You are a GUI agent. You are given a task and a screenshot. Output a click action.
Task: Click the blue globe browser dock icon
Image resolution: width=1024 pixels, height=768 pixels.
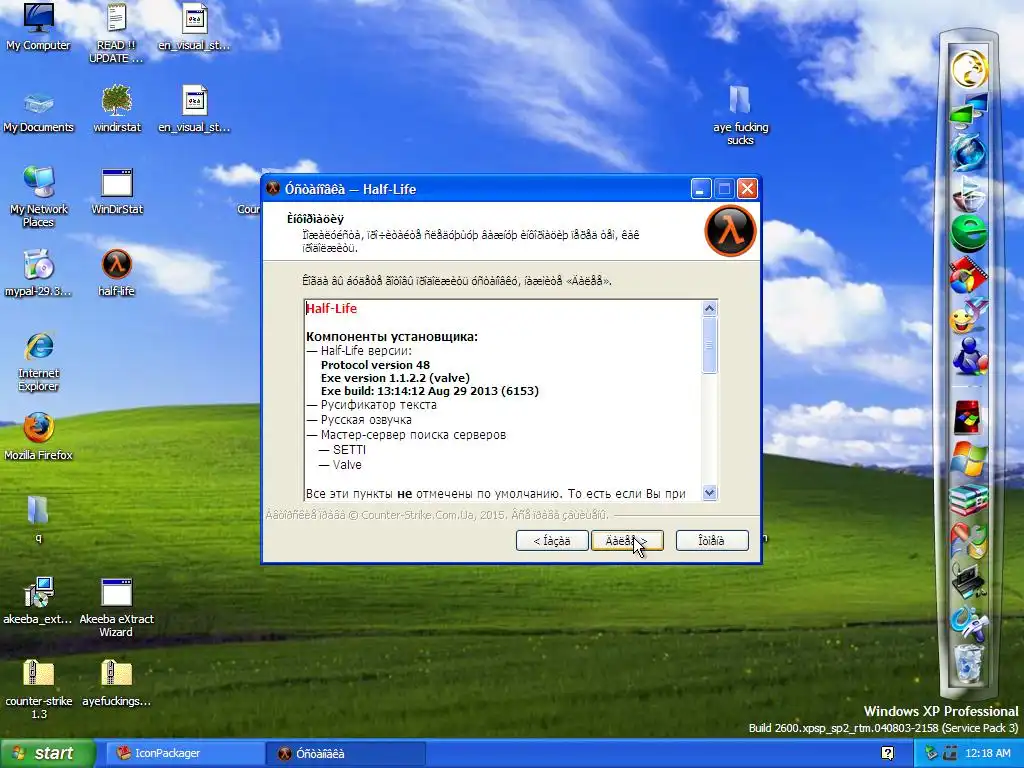pyautogui.click(x=969, y=151)
